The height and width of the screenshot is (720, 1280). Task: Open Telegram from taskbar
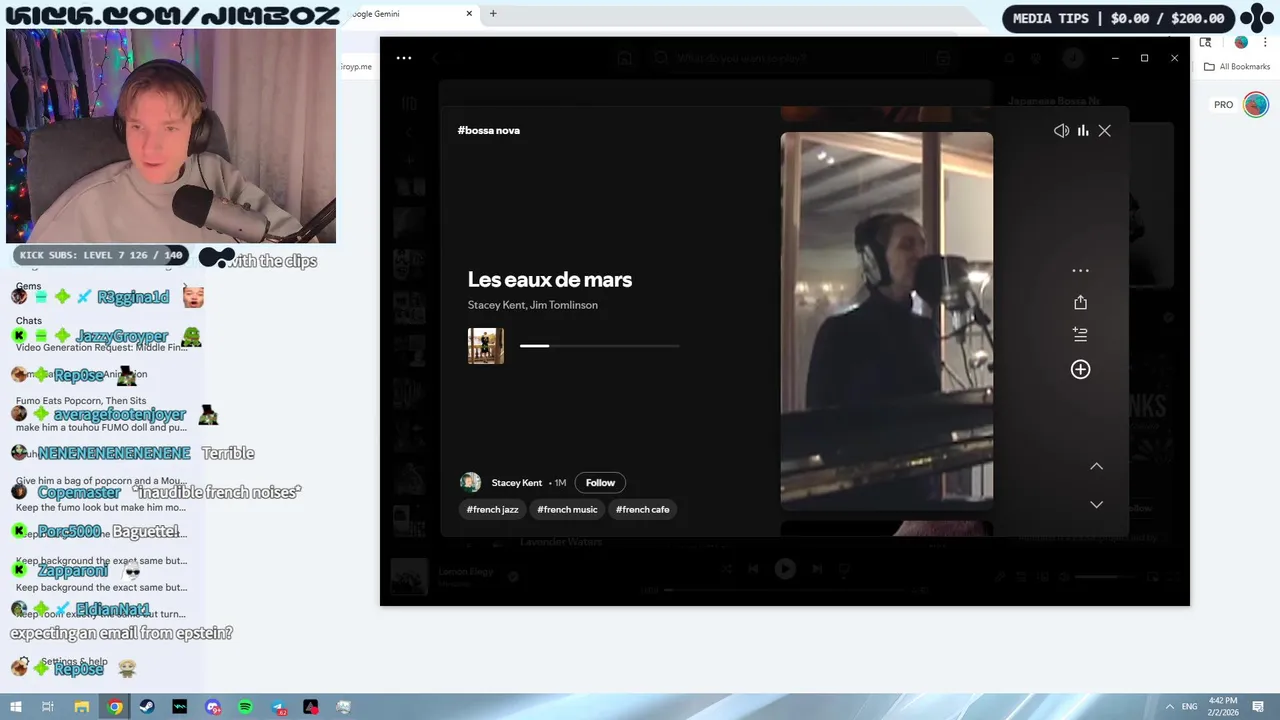pos(278,707)
